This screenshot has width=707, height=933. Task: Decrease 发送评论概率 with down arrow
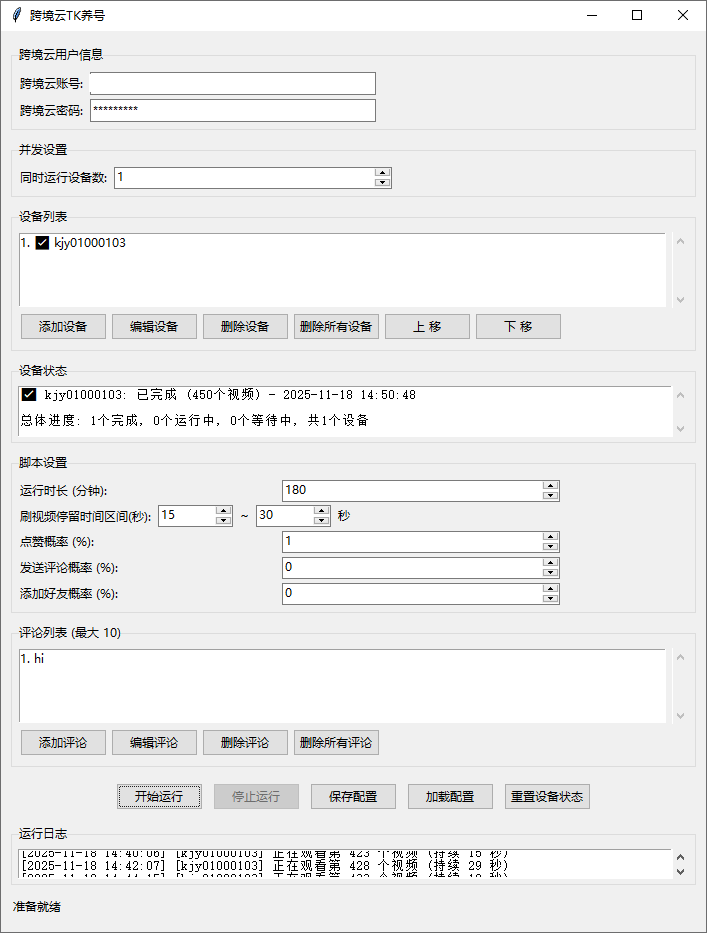550,572
